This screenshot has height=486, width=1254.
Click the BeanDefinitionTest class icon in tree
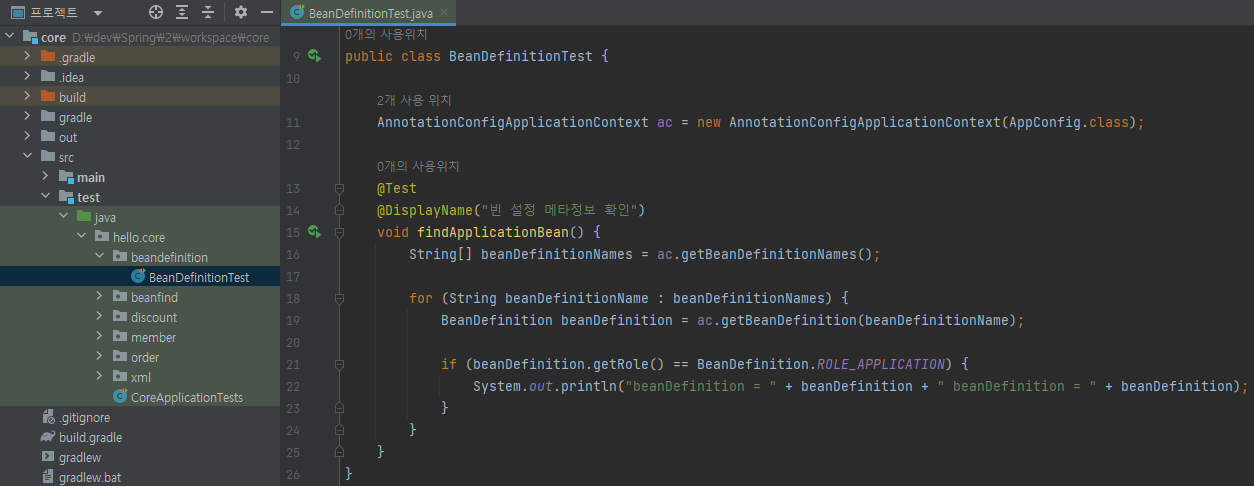pos(138,277)
